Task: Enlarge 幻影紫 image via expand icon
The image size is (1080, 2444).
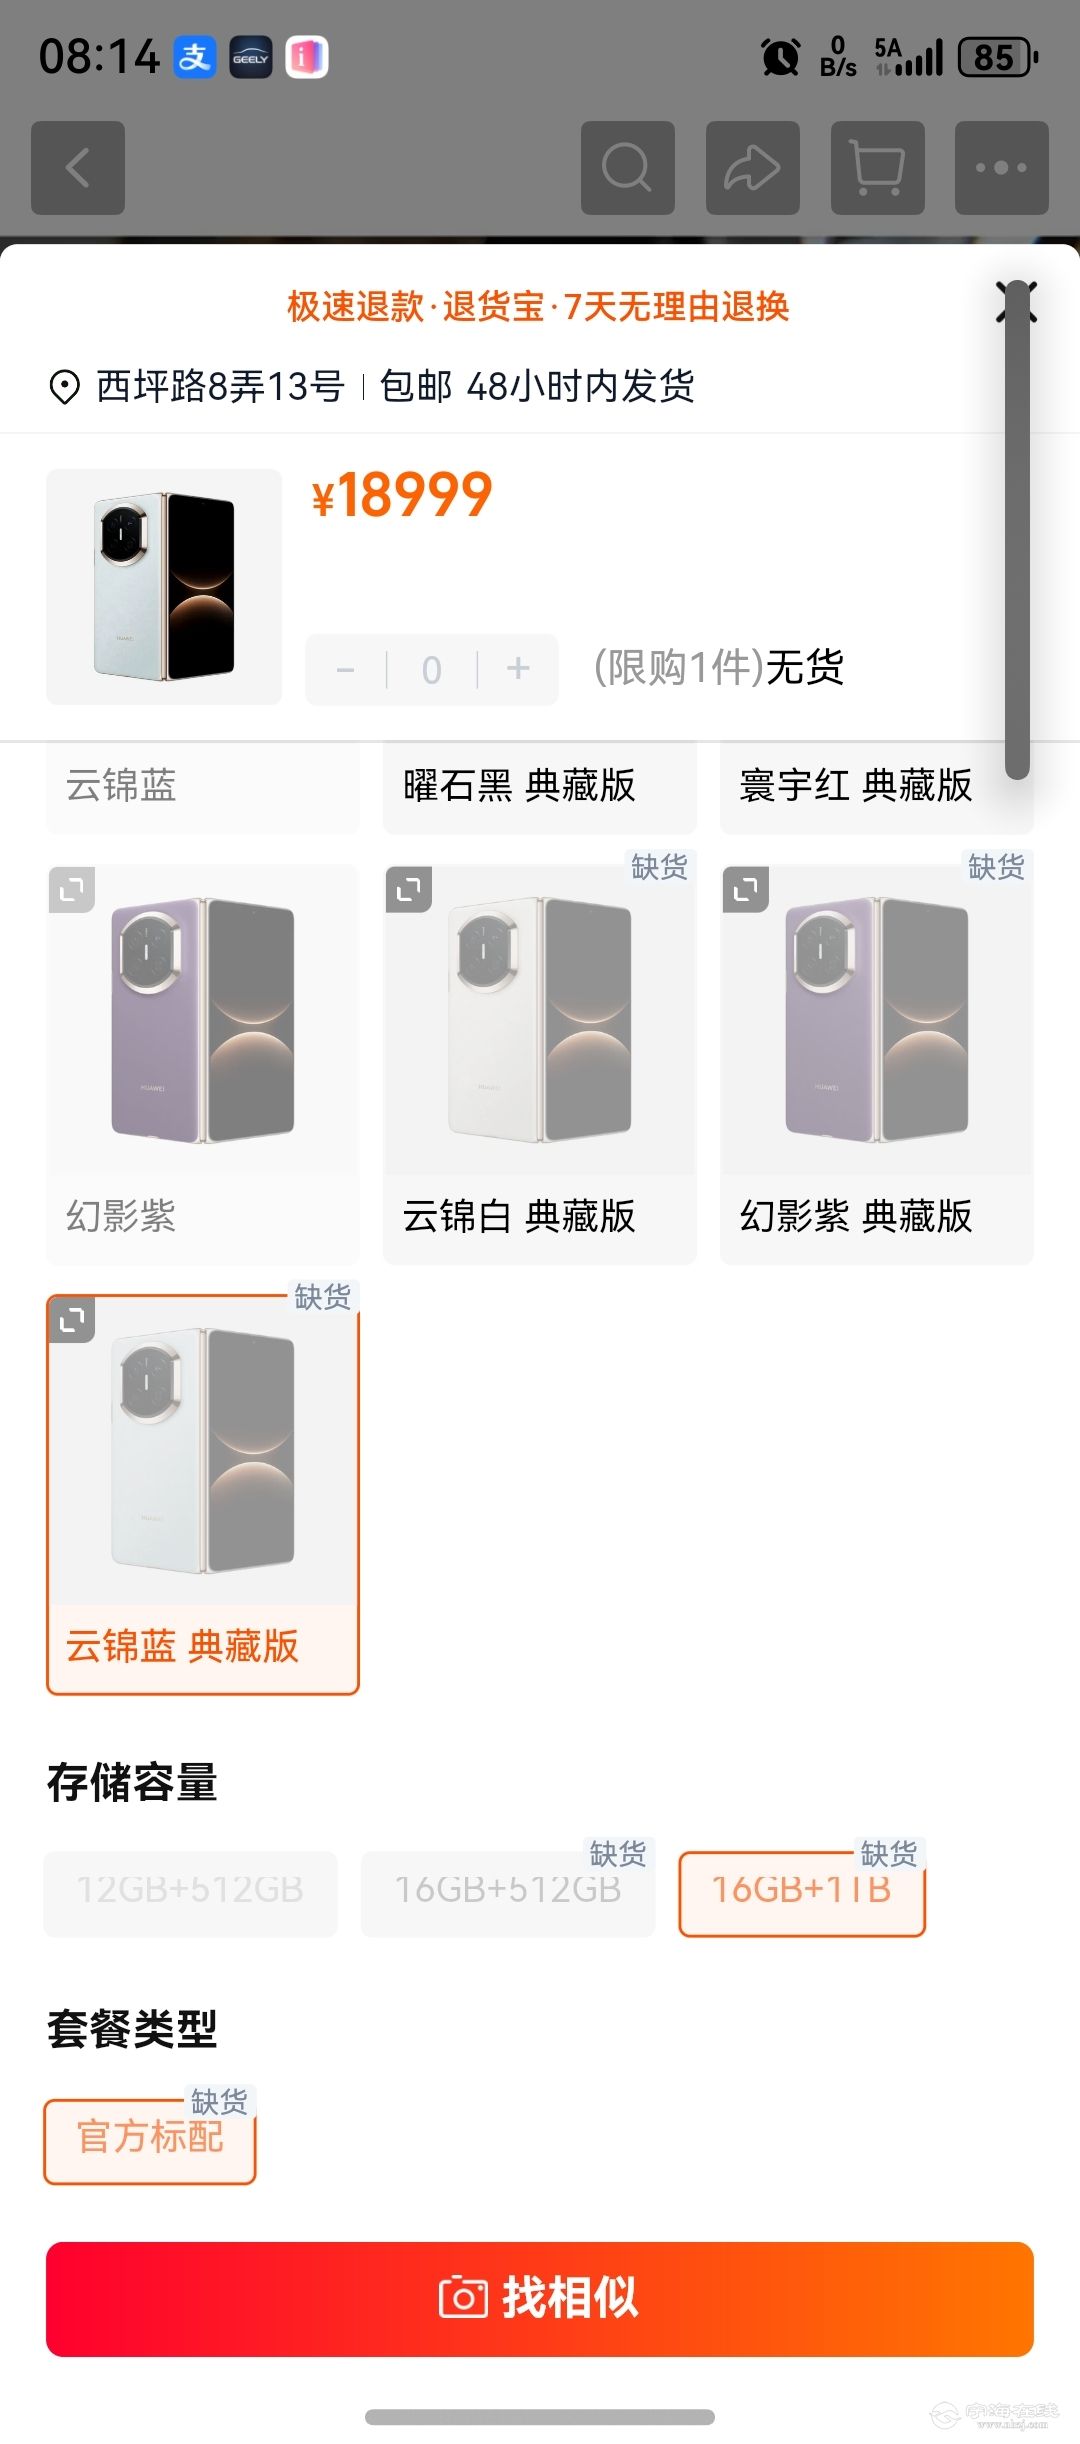Action: point(72,889)
